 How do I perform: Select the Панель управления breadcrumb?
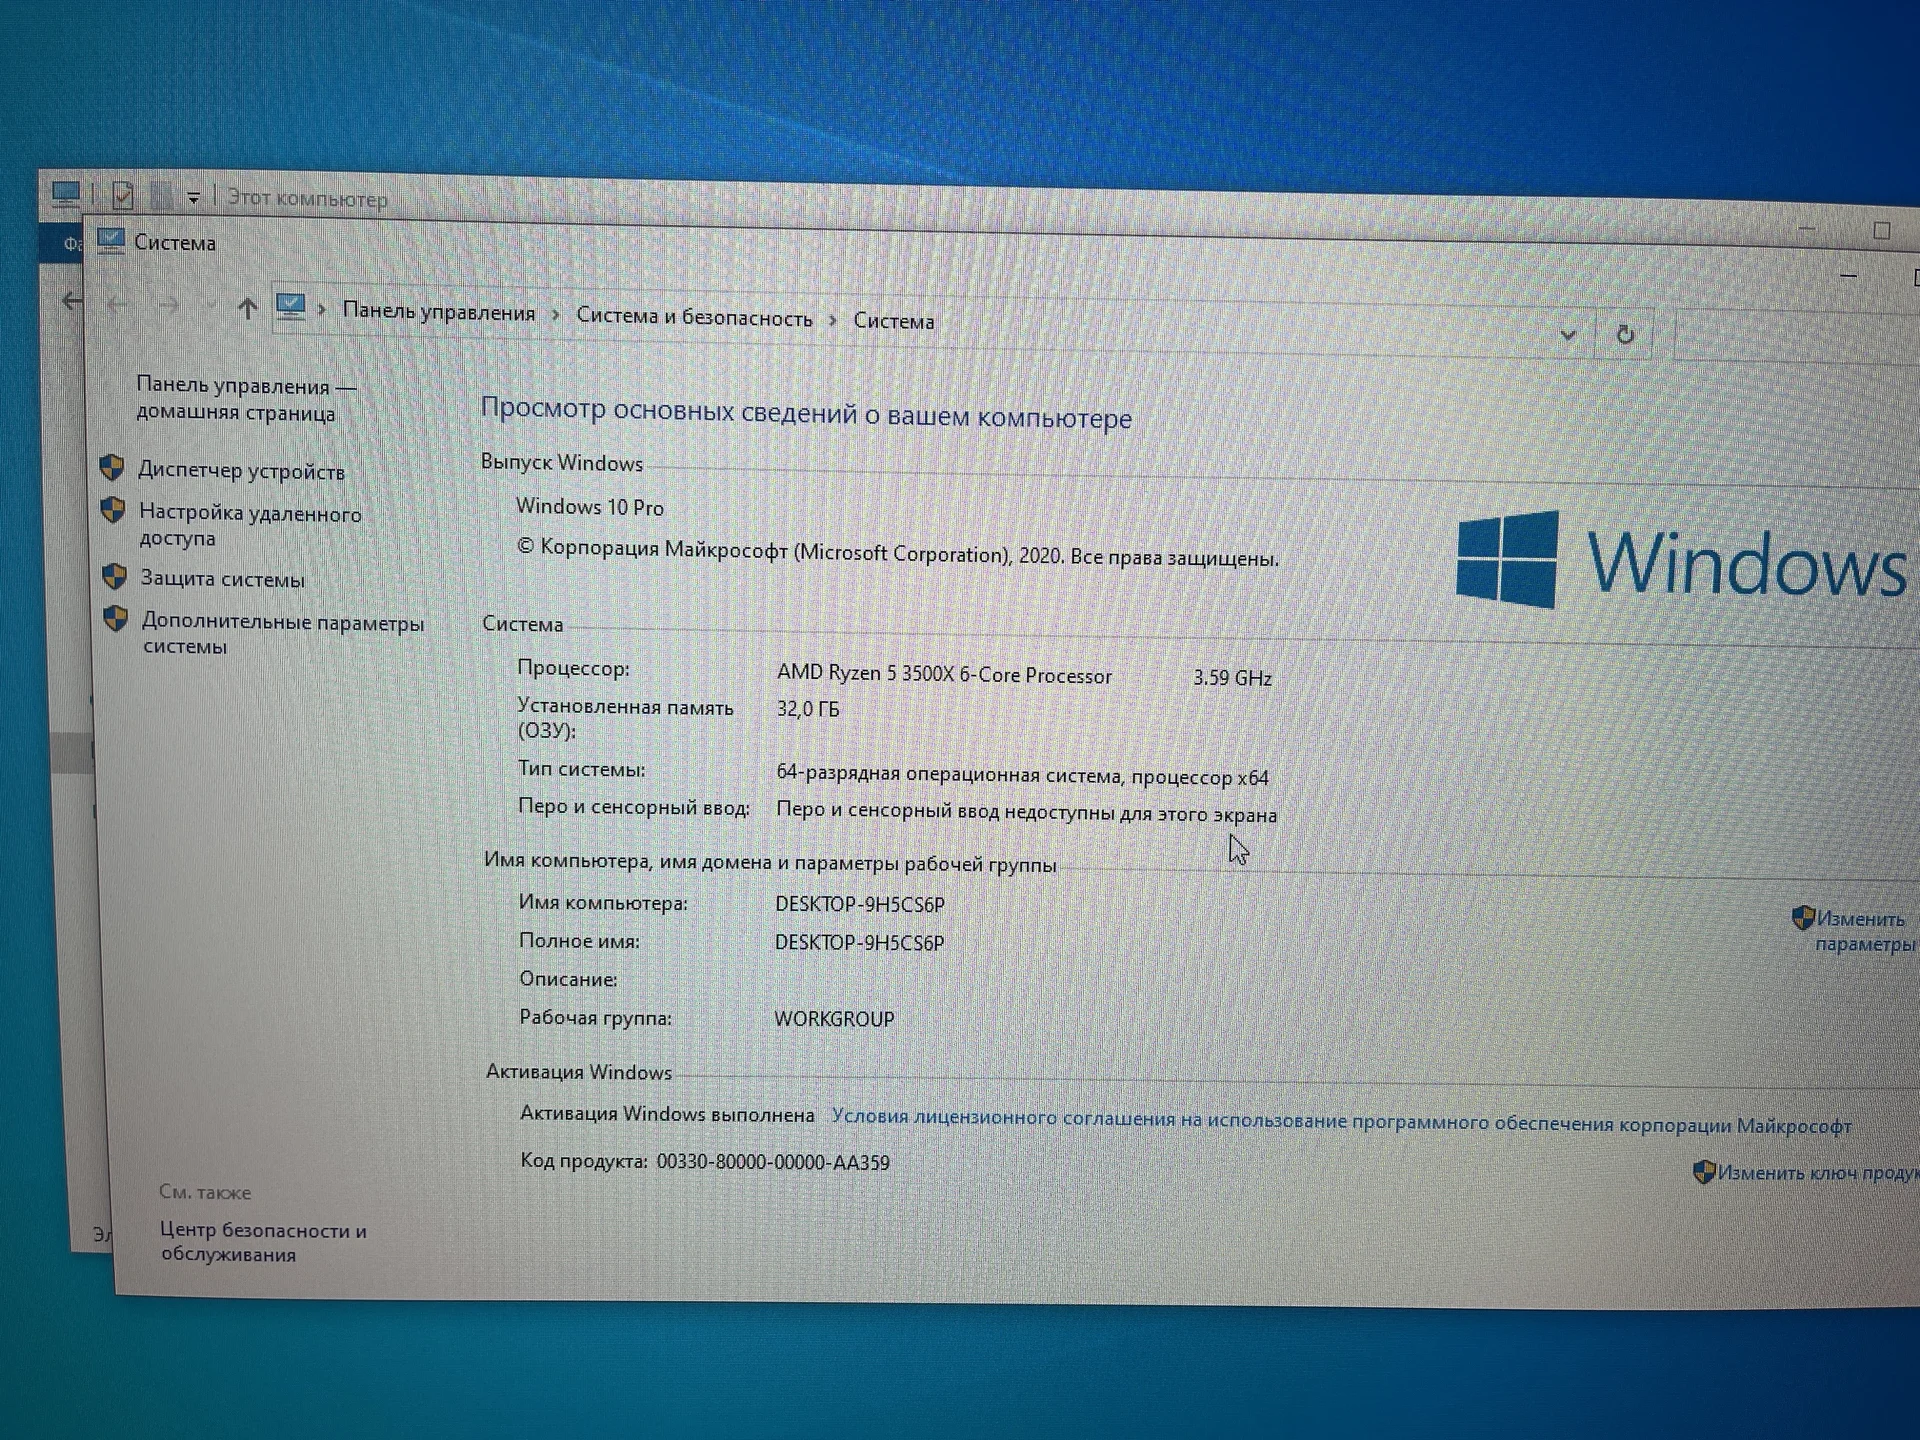[439, 312]
